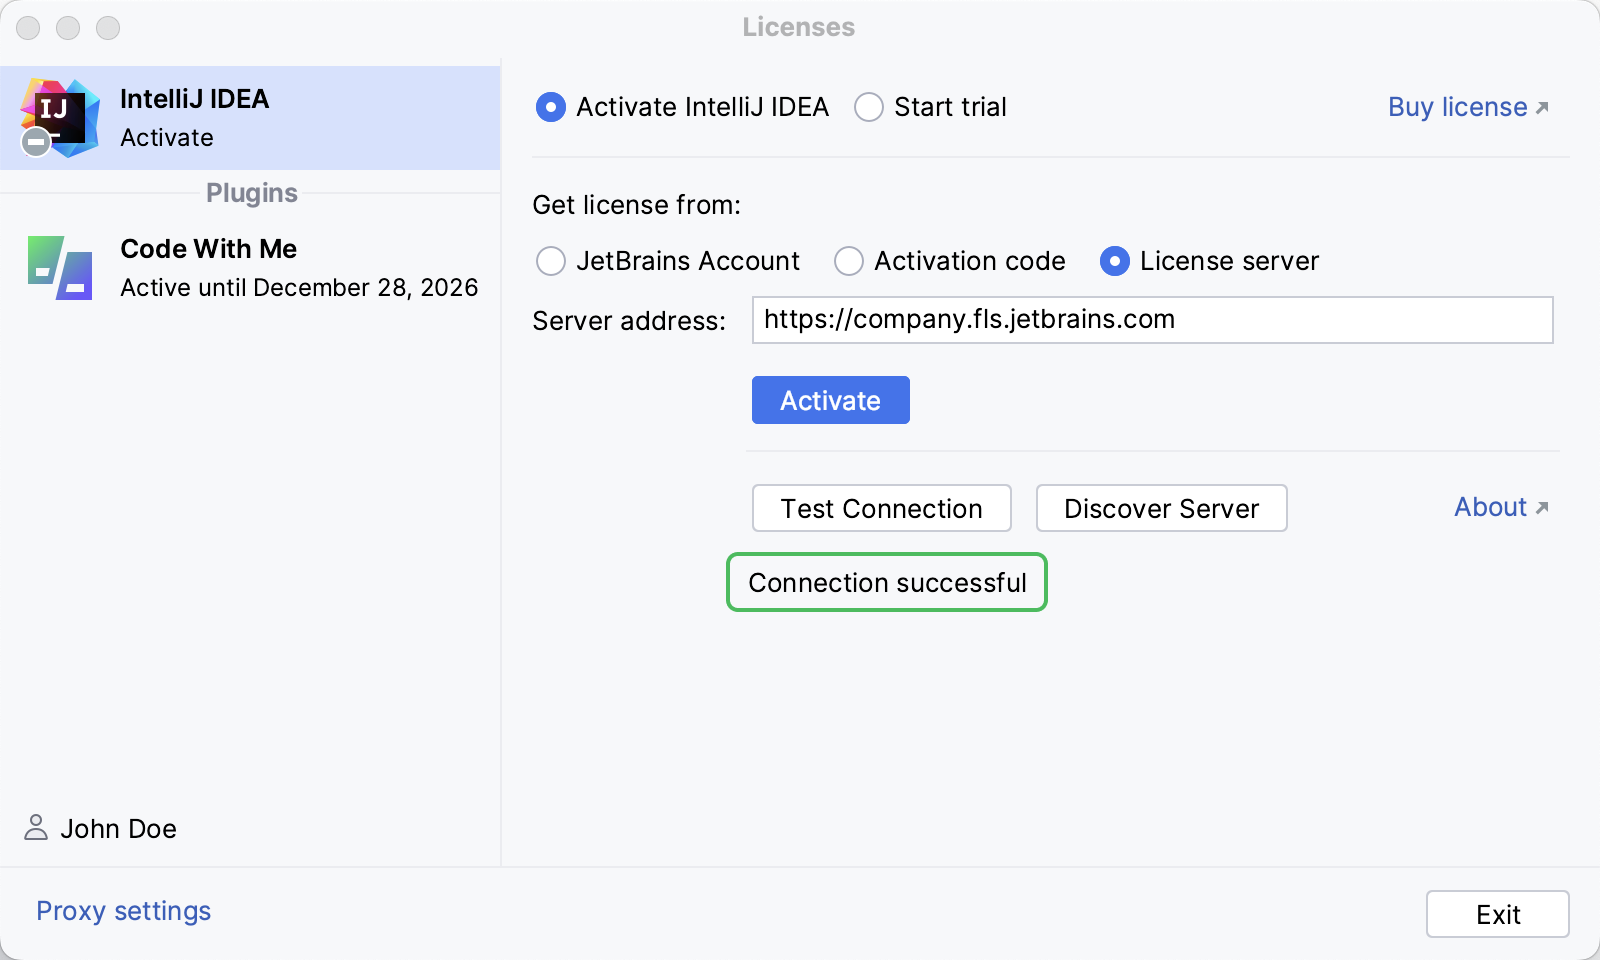1600x960 pixels.
Task: Click the Server address text field
Action: pyautogui.click(x=1152, y=320)
